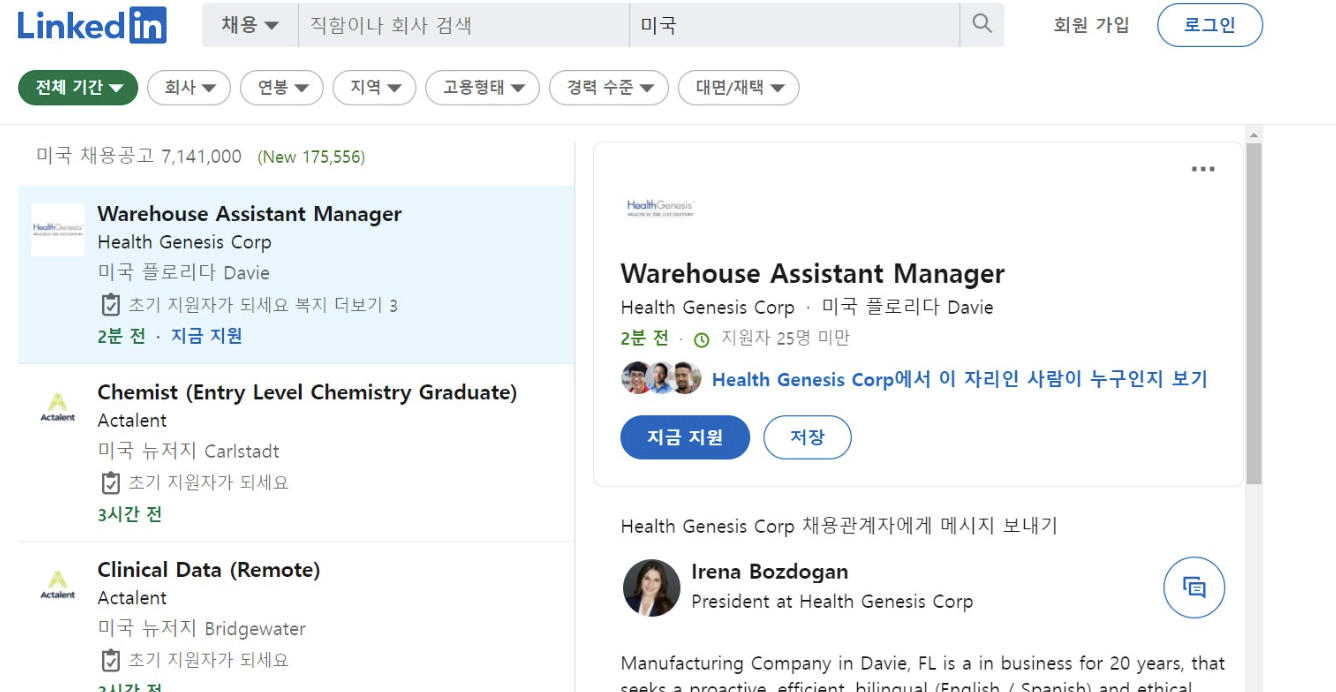The height and width of the screenshot is (692, 1336).
Task: Click the employee avatars trio
Action: [661, 377]
